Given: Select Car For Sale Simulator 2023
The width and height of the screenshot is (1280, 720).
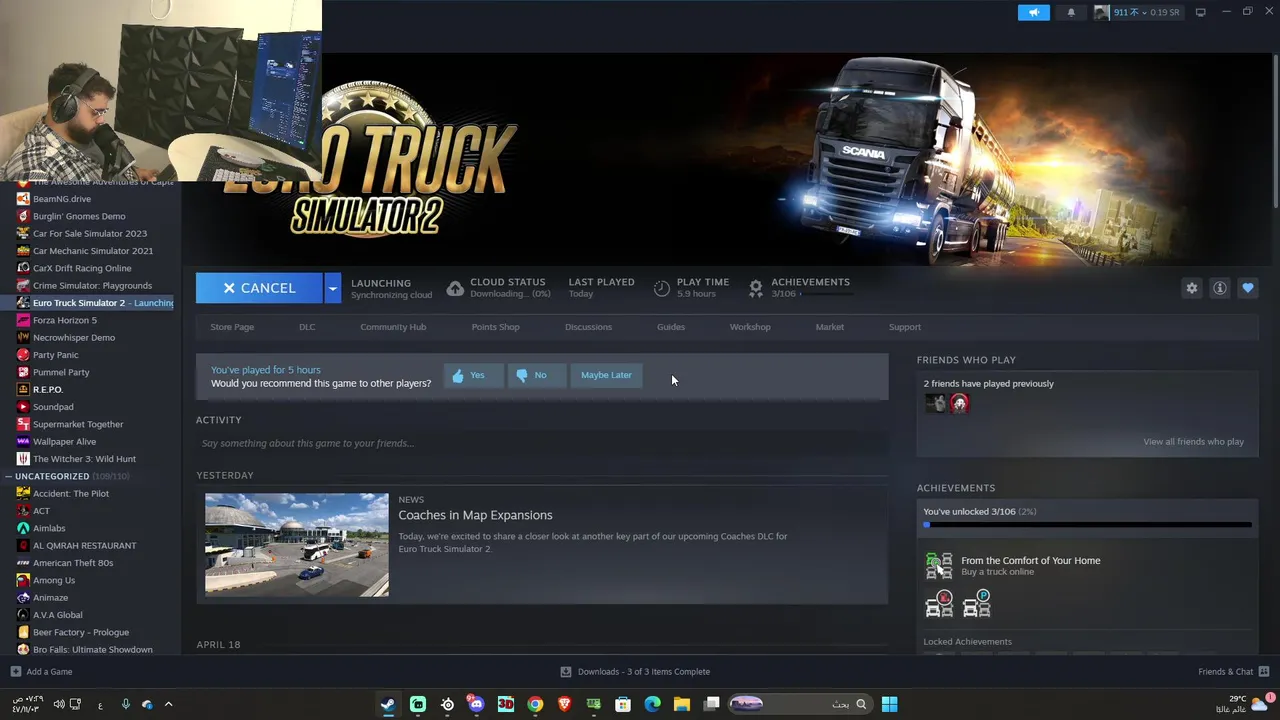Looking at the screenshot, I should 90,233.
